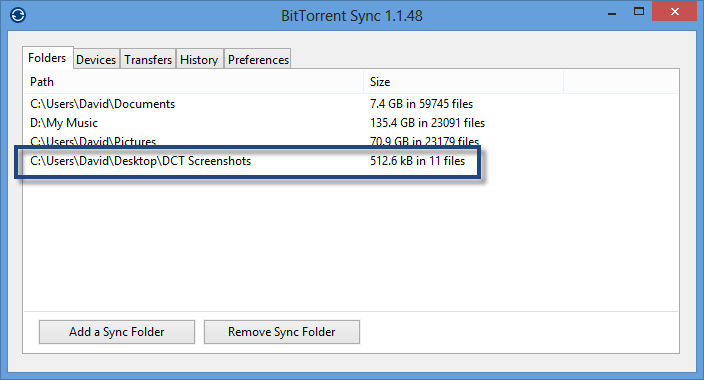Minimize the BitTorrent Sync window
Image resolution: width=704 pixels, height=380 pixels.
[612, 13]
